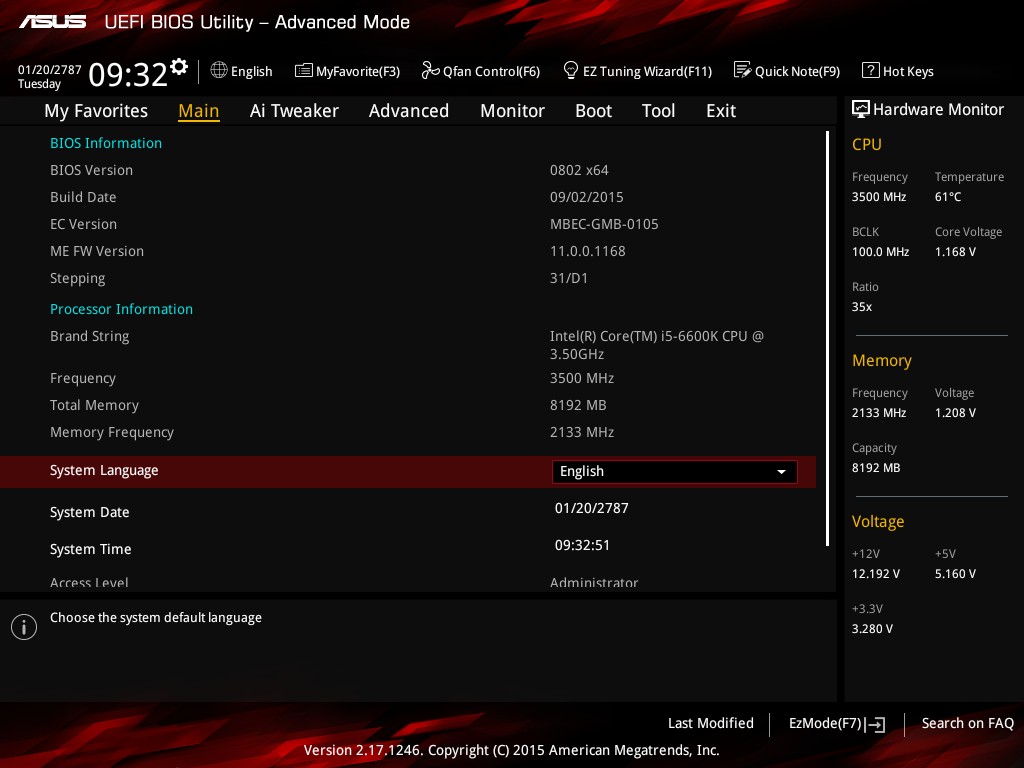Open the Advanced tab
This screenshot has height=768, width=1024.
point(409,111)
